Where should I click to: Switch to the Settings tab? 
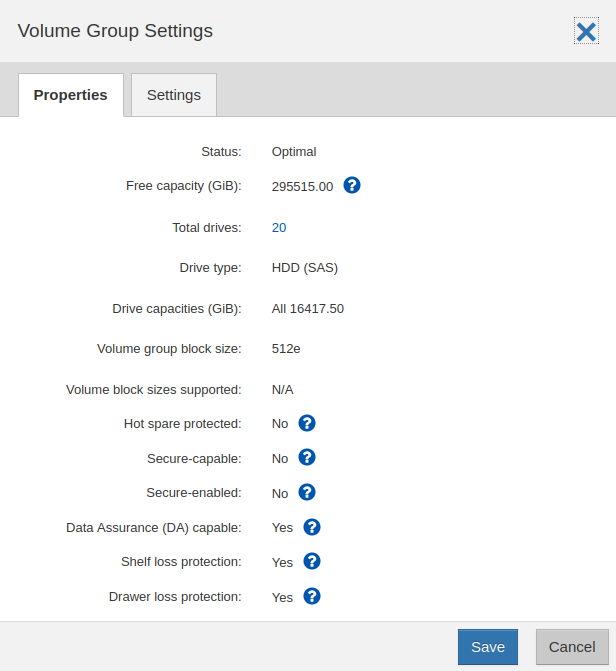click(x=174, y=95)
